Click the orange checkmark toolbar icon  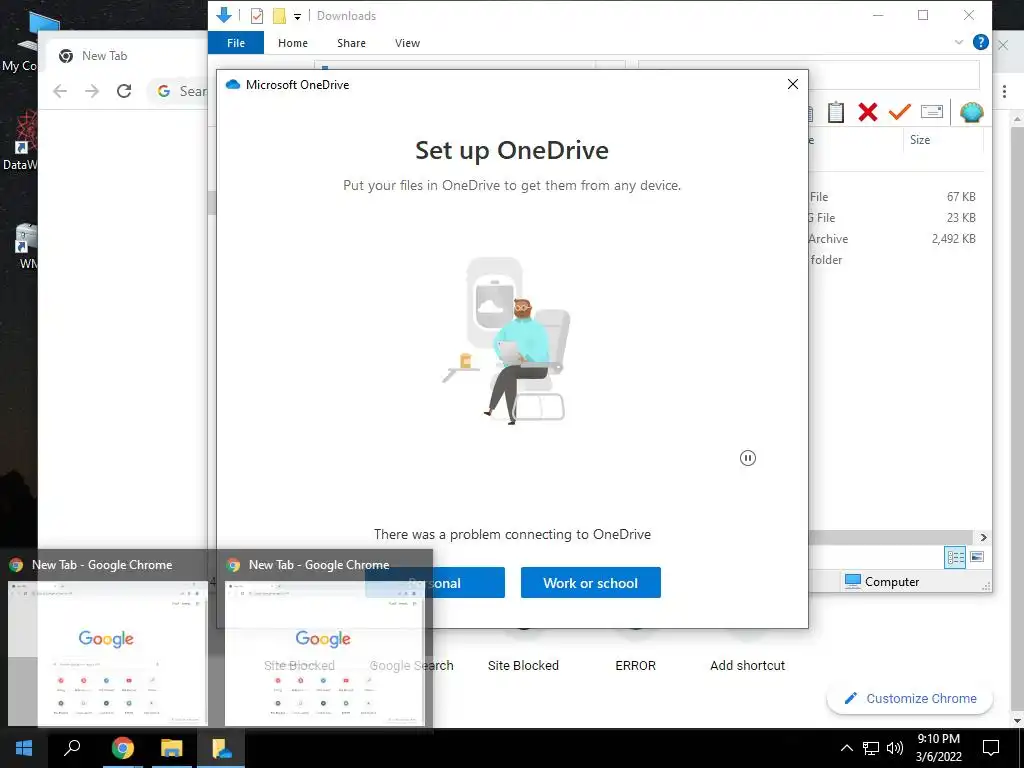(899, 112)
